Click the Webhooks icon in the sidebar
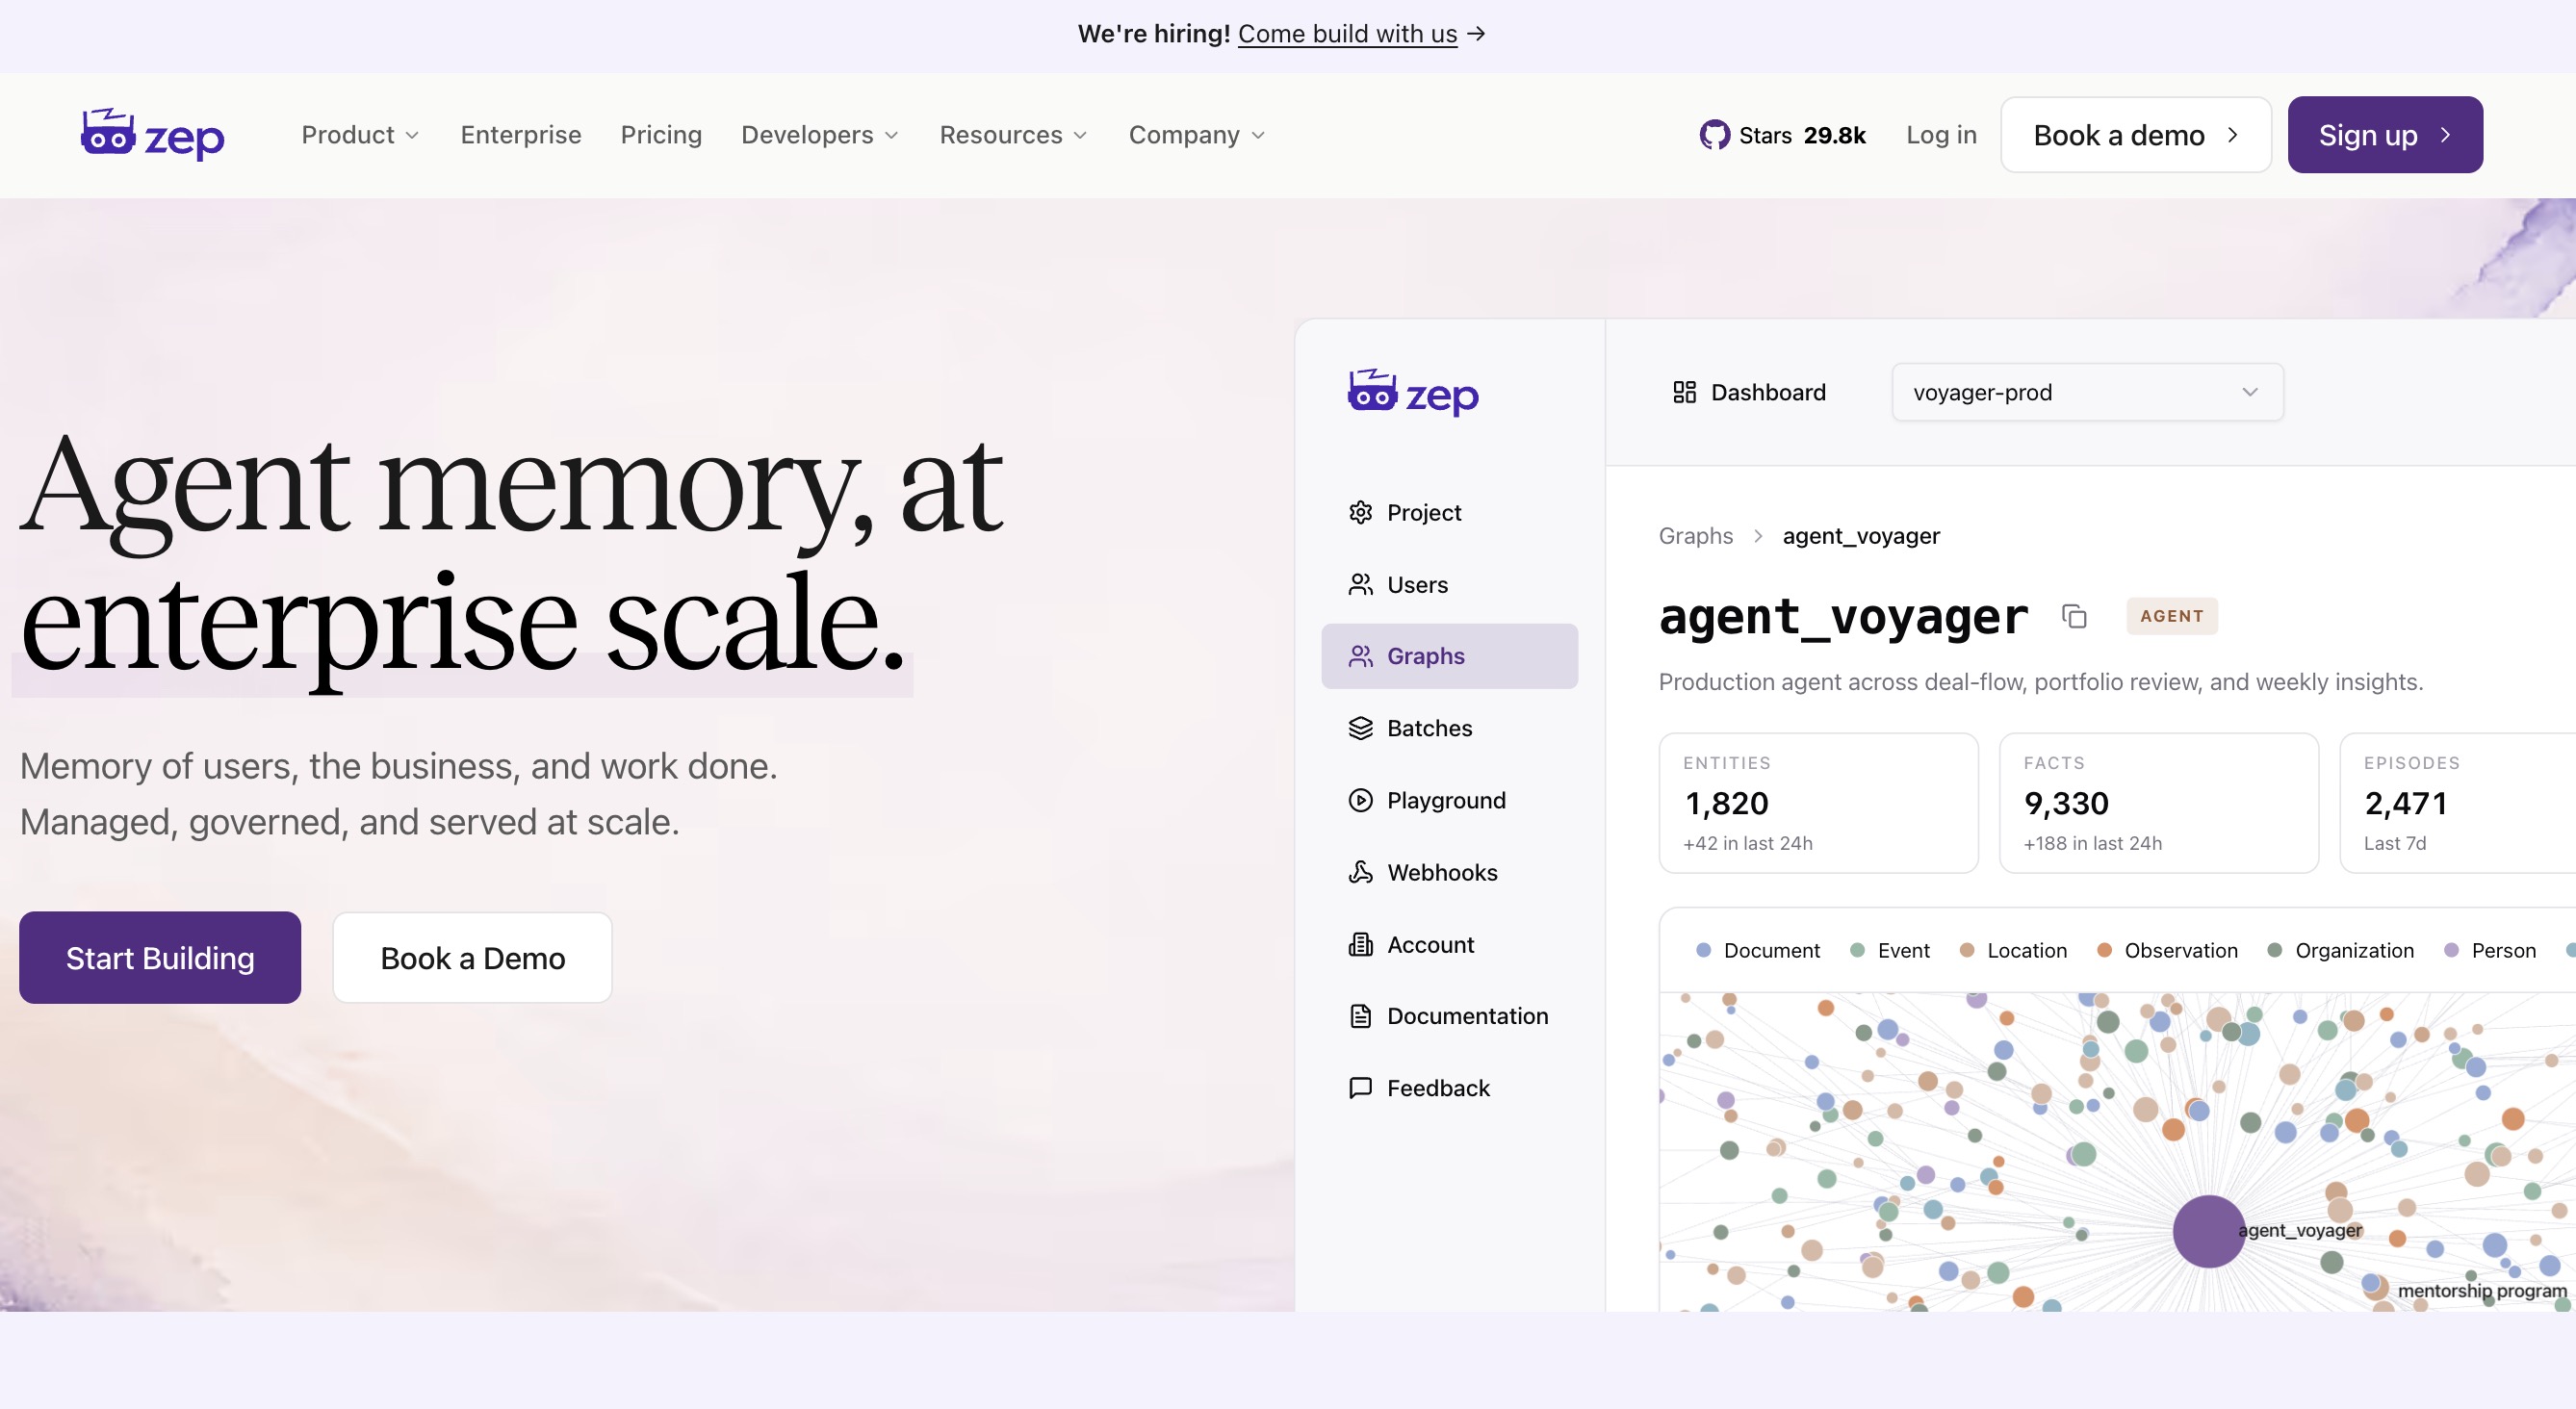This screenshot has width=2576, height=1409. point(1360,872)
